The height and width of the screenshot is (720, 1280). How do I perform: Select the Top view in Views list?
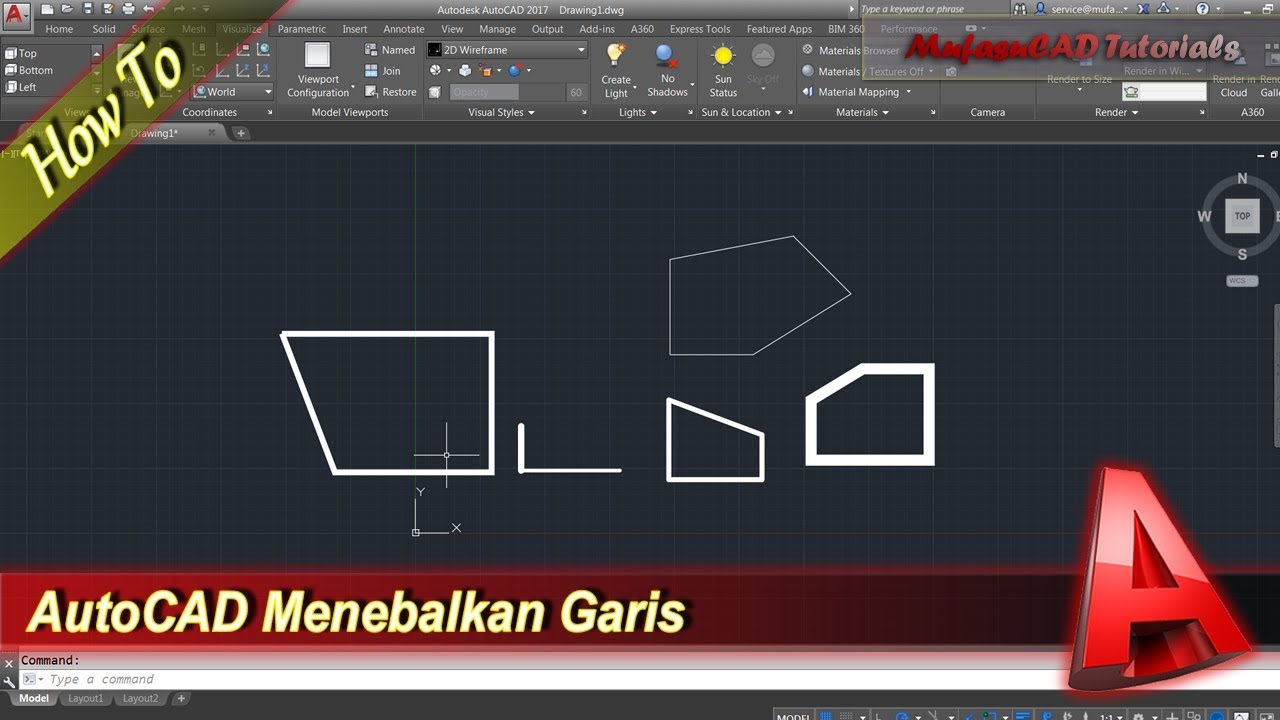point(21,54)
